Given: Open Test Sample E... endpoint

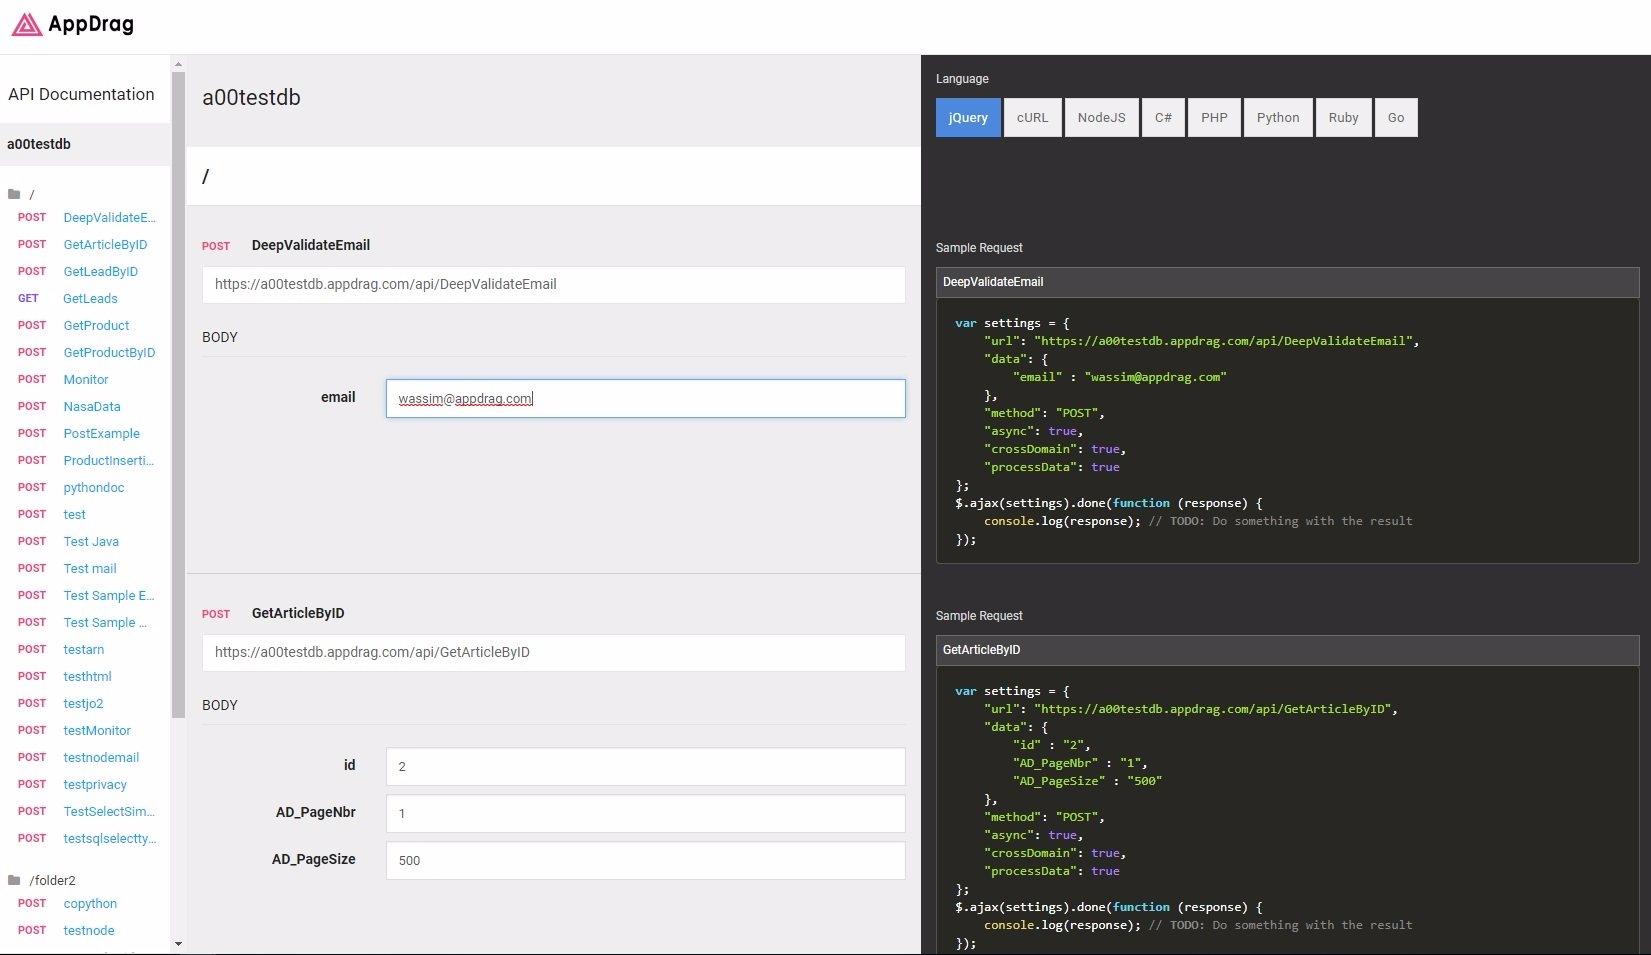Looking at the screenshot, I should [109, 595].
